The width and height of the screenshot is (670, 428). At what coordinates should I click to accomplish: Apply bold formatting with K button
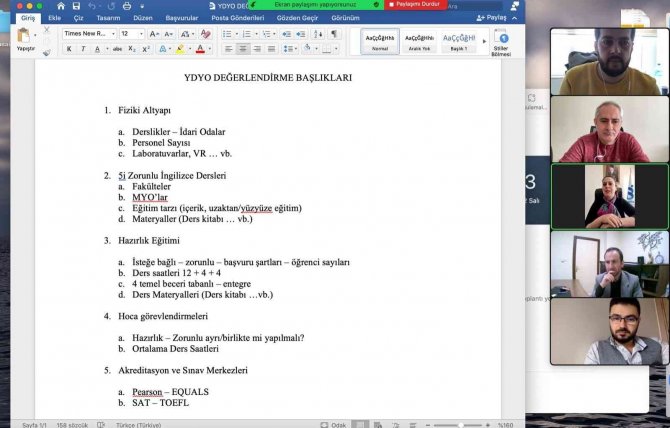click(x=69, y=48)
